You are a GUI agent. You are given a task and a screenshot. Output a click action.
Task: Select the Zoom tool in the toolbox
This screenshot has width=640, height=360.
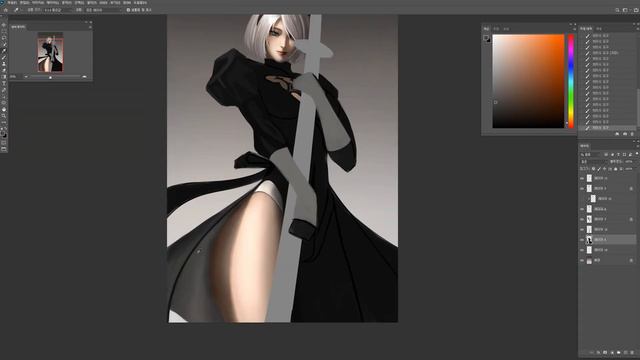(x=4, y=116)
